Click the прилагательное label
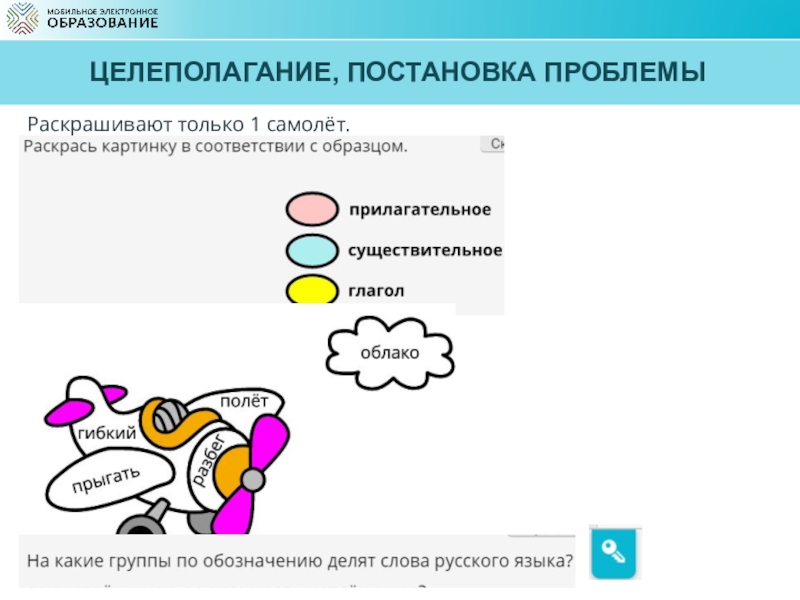The width and height of the screenshot is (800, 600). coord(419,209)
